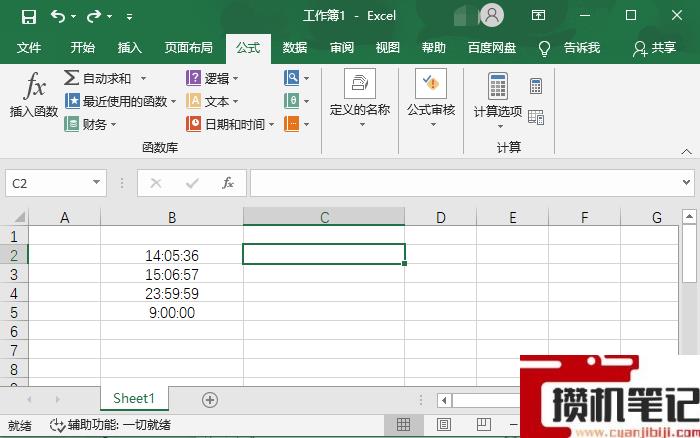
Task: Open 计算选项 dropdown
Action: point(498,100)
